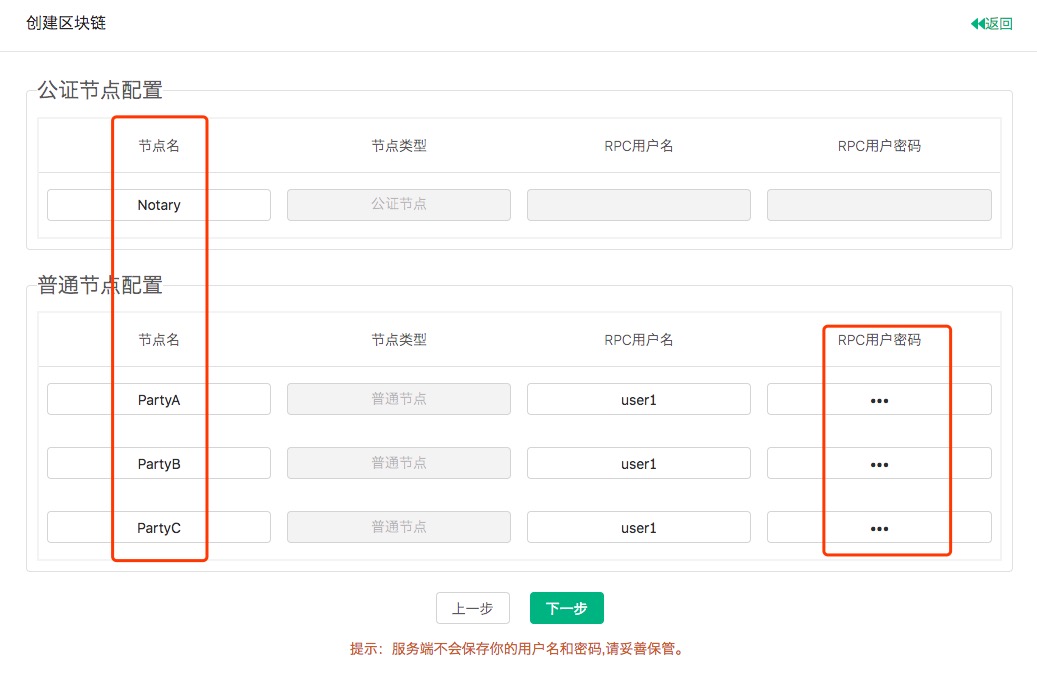Viewport: 1037px width, 690px height.
Task: Click 节点名 header in notary table
Action: pyautogui.click(x=159, y=146)
